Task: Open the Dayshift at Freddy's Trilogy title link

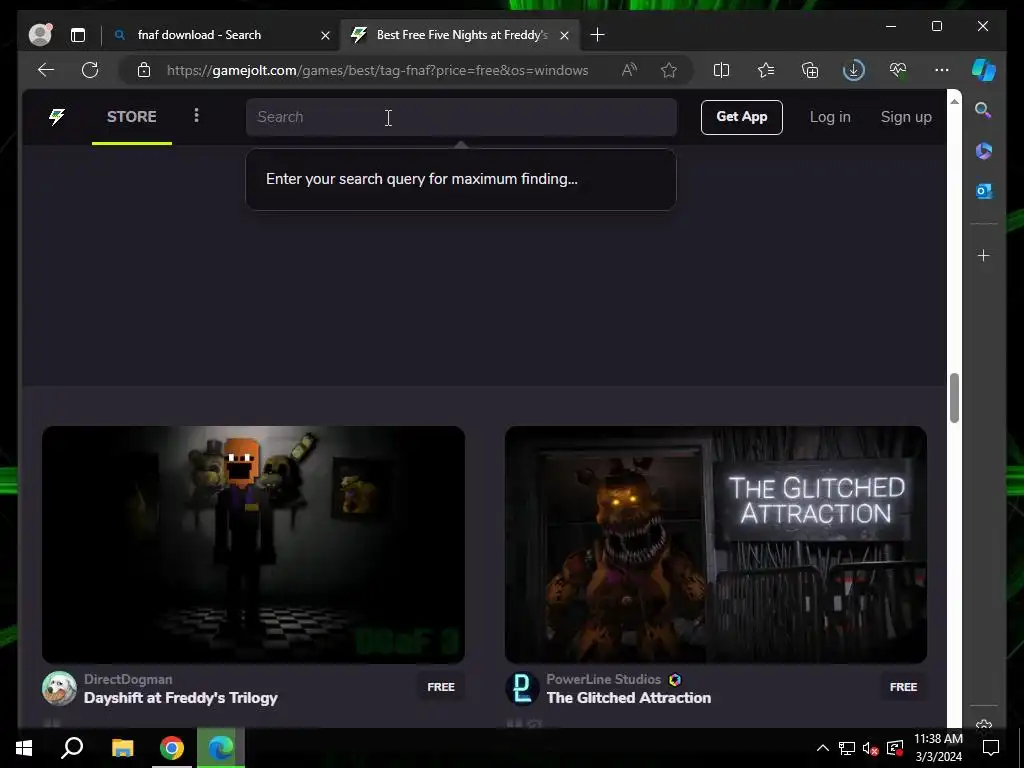Action: 181,697
